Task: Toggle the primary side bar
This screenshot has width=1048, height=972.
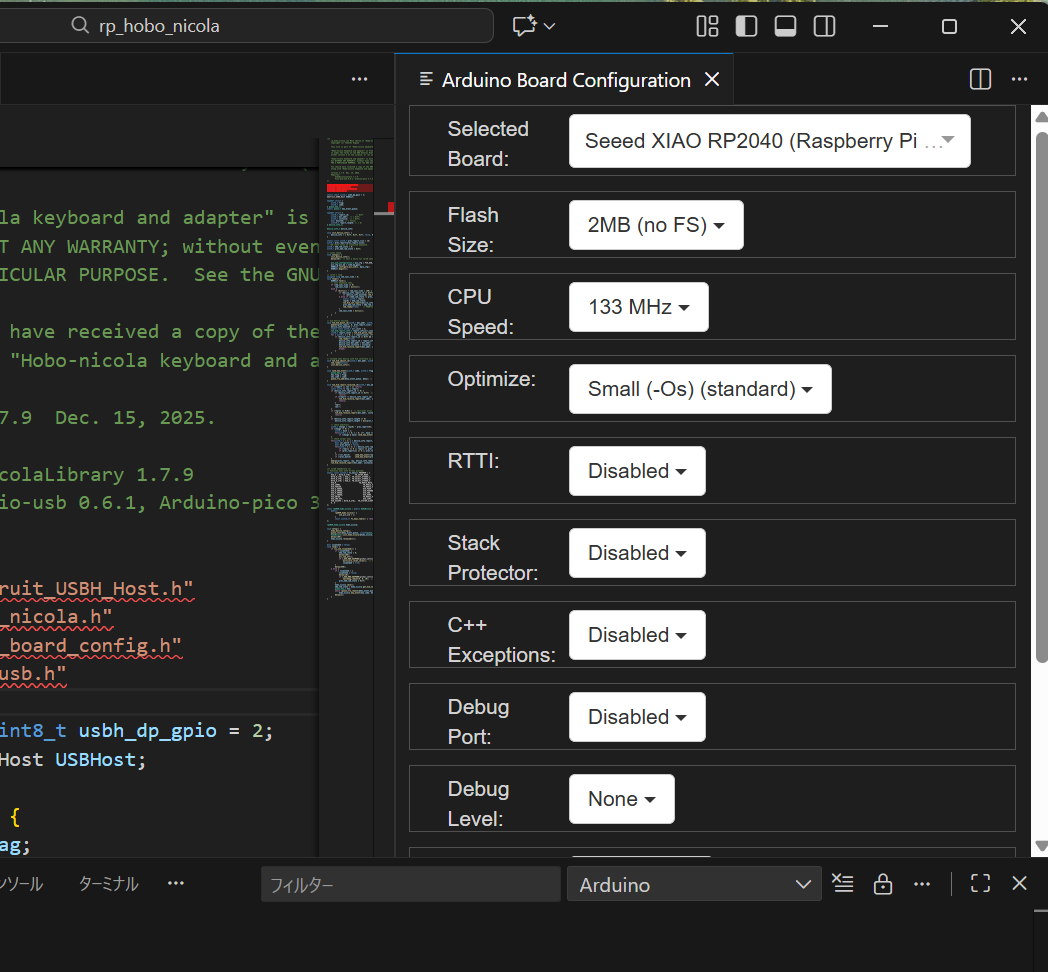Action: click(x=746, y=27)
